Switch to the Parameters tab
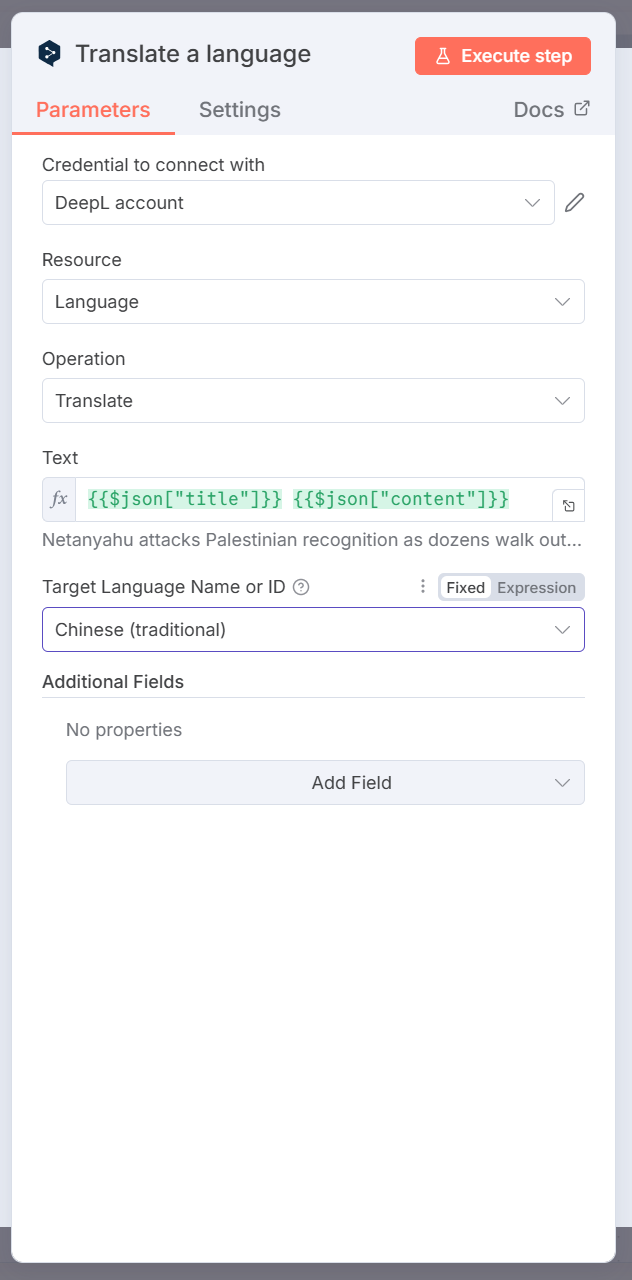632x1280 pixels. [x=93, y=110]
